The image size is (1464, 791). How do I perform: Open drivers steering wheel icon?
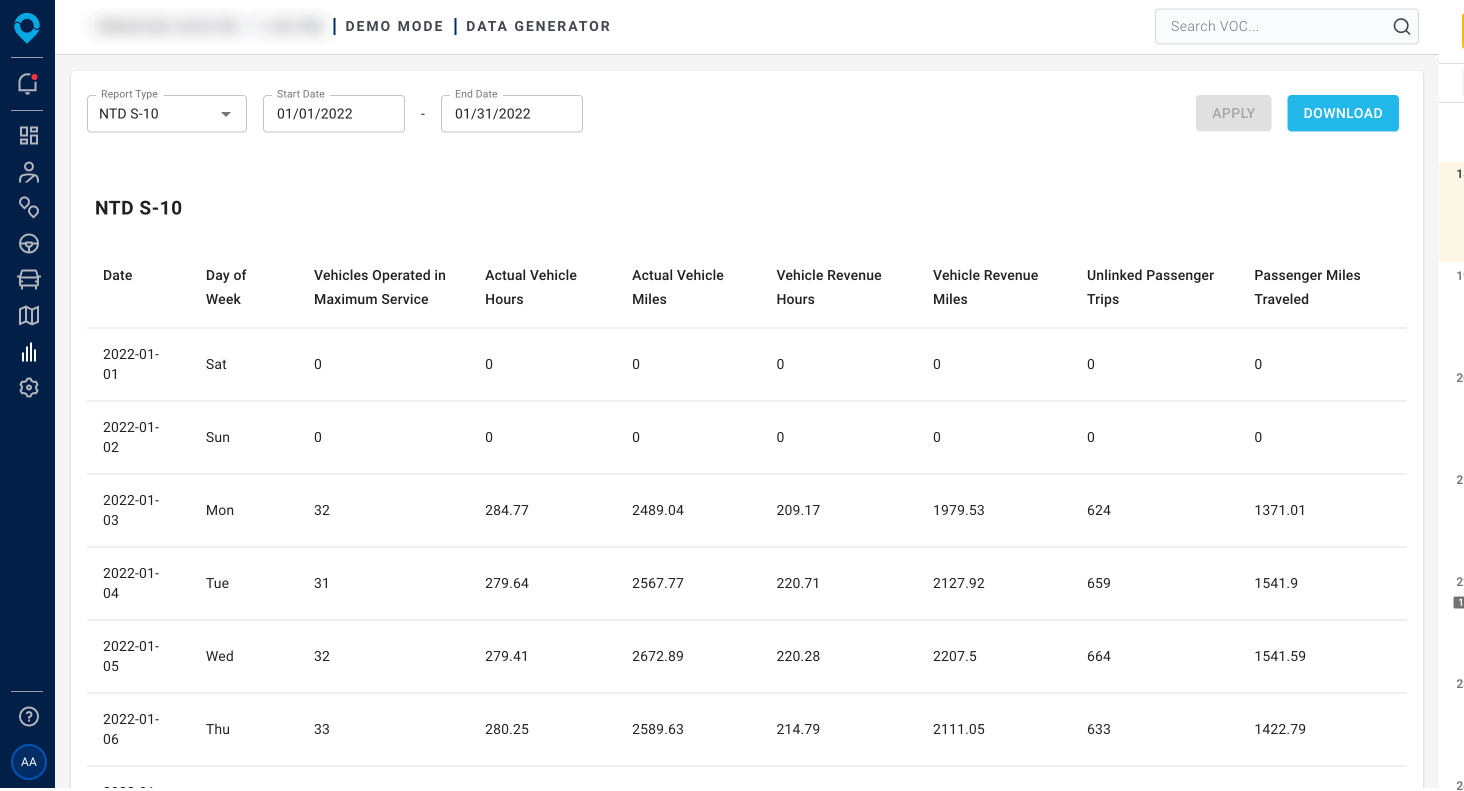pyautogui.click(x=28, y=244)
